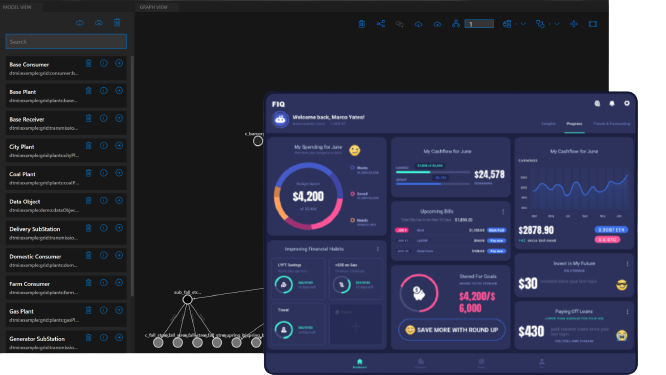The height and width of the screenshot is (375, 666).
Task: Open Upcoming Bills three-dot menu
Action: tap(503, 211)
